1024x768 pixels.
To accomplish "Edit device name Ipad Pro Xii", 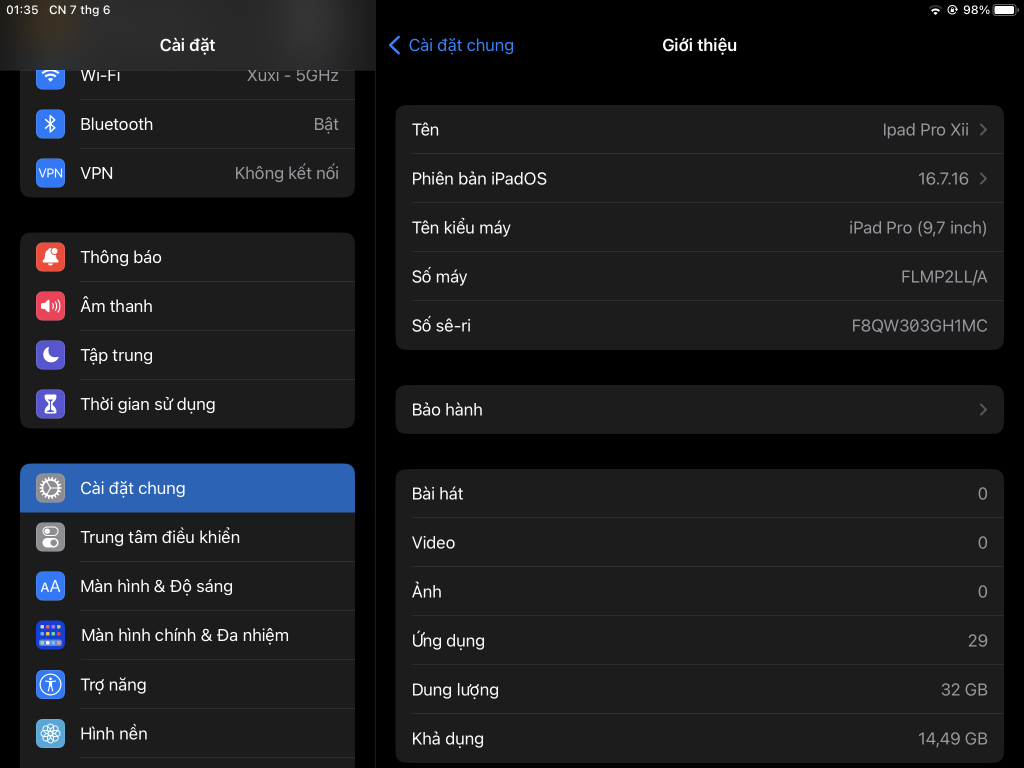I will click(x=925, y=129).
